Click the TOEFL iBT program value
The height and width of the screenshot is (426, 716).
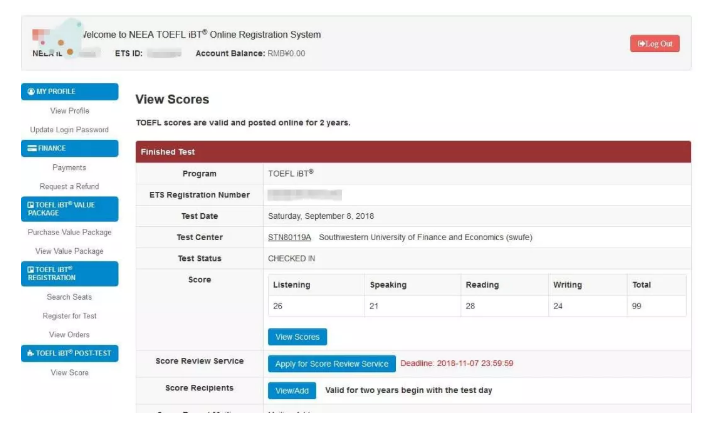click(291, 174)
